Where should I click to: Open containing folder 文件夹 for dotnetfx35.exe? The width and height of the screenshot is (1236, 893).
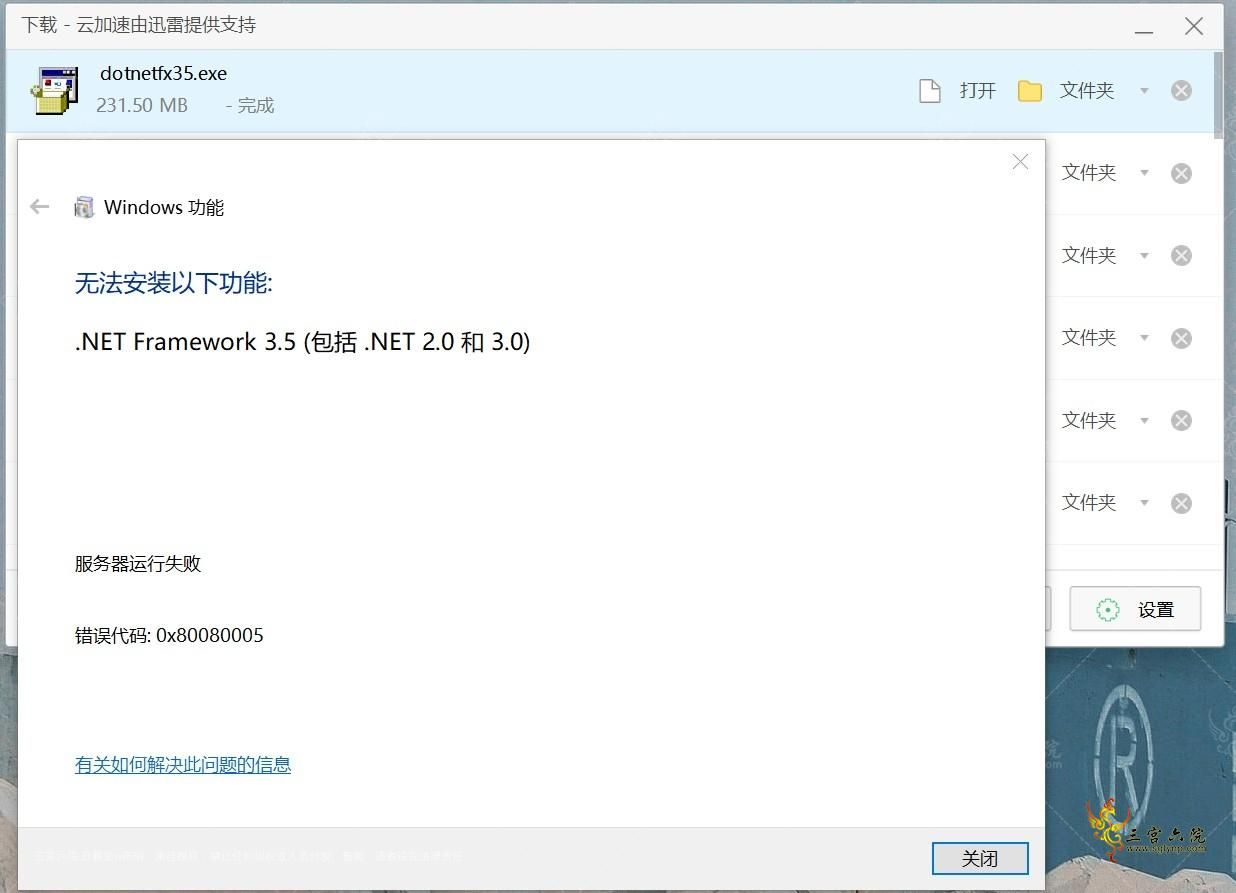pos(1087,91)
